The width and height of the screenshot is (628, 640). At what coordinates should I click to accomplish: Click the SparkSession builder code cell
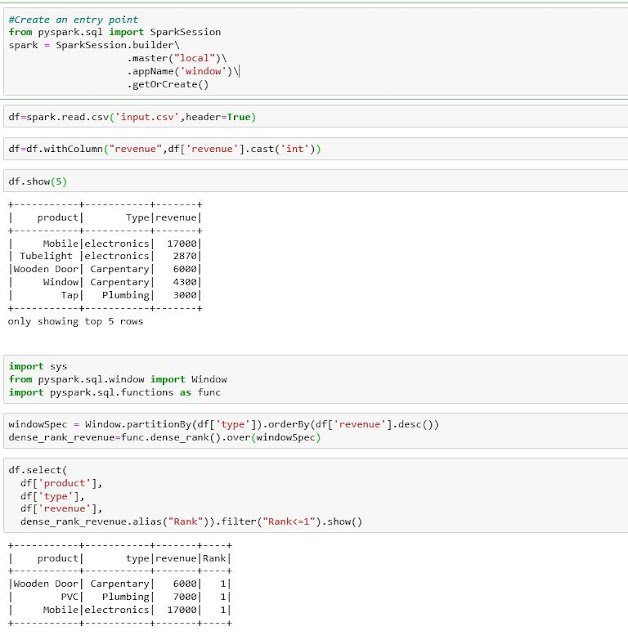pyautogui.click(x=315, y=51)
